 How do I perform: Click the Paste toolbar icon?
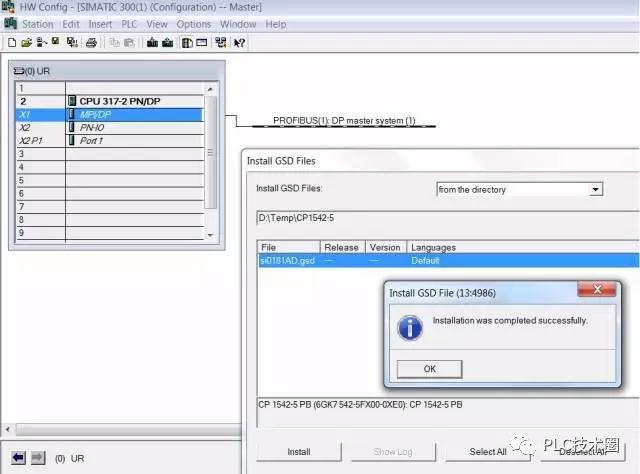[x=129, y=42]
